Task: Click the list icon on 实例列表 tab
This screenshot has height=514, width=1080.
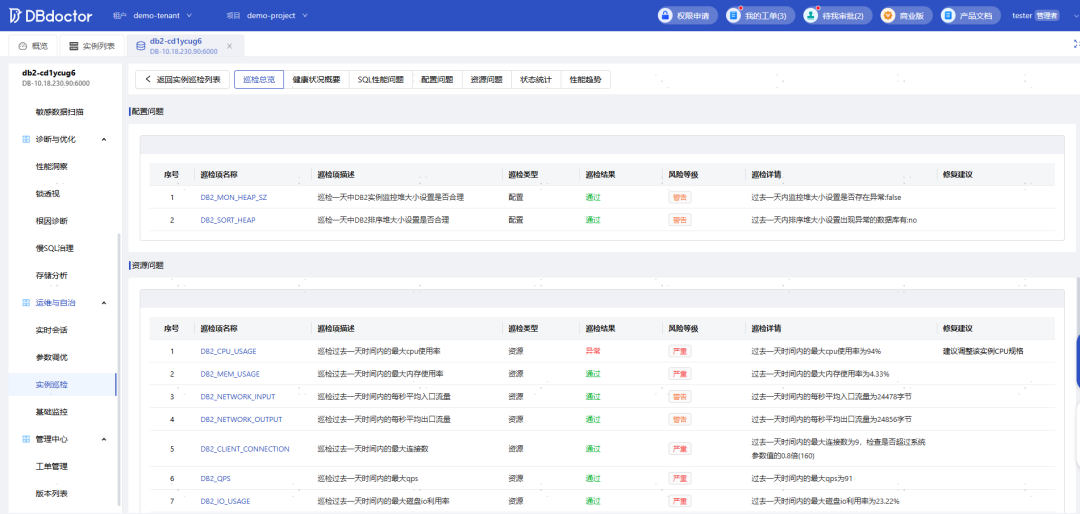Action: pyautogui.click(x=74, y=46)
